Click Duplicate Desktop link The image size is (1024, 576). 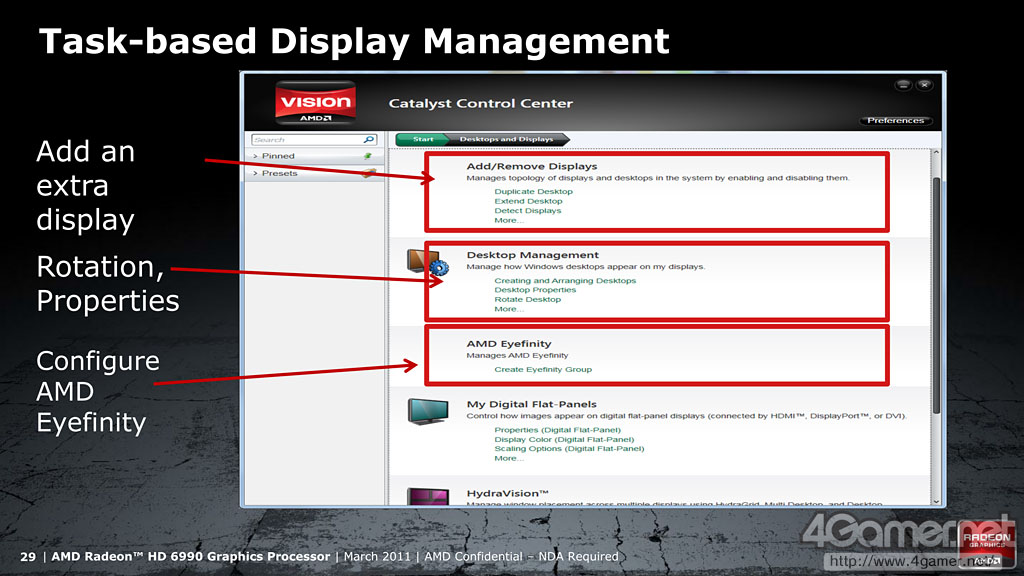(534, 191)
